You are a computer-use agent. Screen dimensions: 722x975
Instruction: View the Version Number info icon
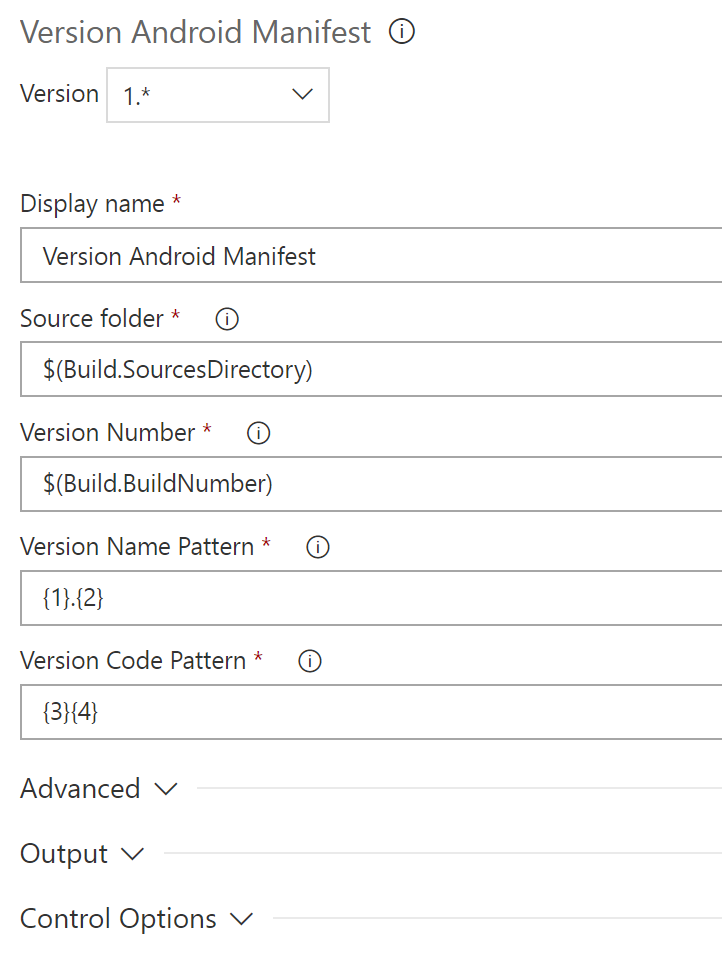(258, 433)
